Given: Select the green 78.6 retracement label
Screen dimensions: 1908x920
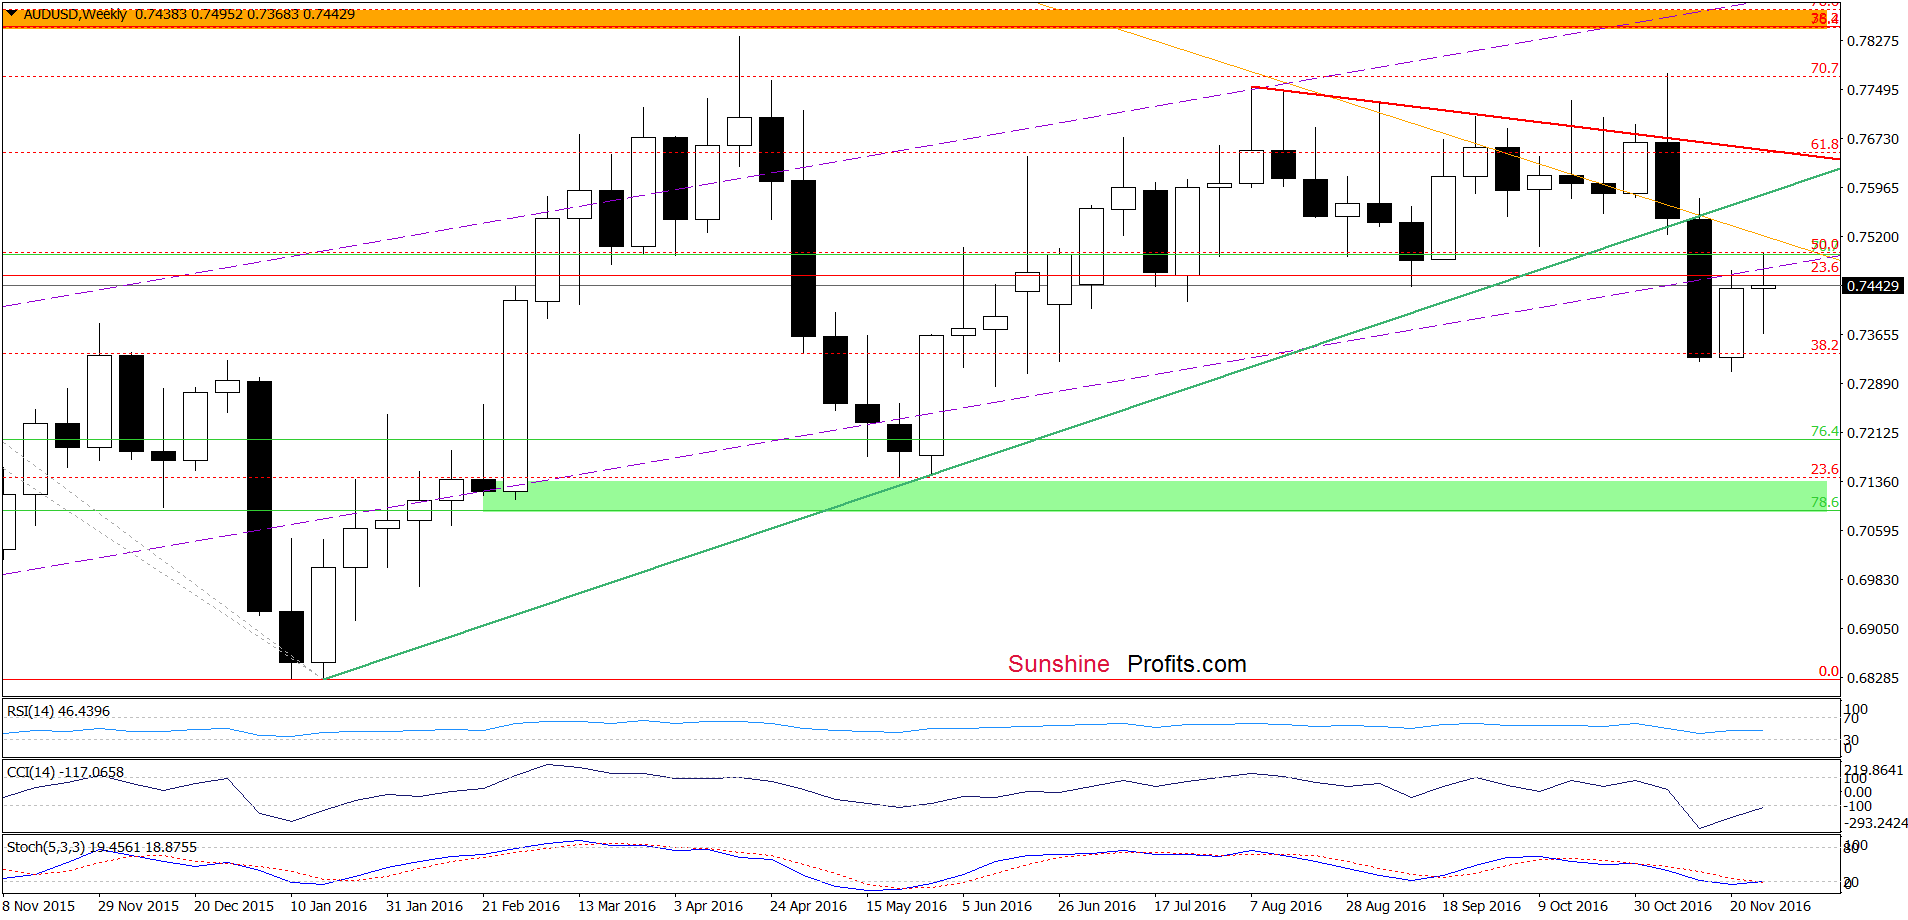Looking at the screenshot, I should (x=1824, y=502).
